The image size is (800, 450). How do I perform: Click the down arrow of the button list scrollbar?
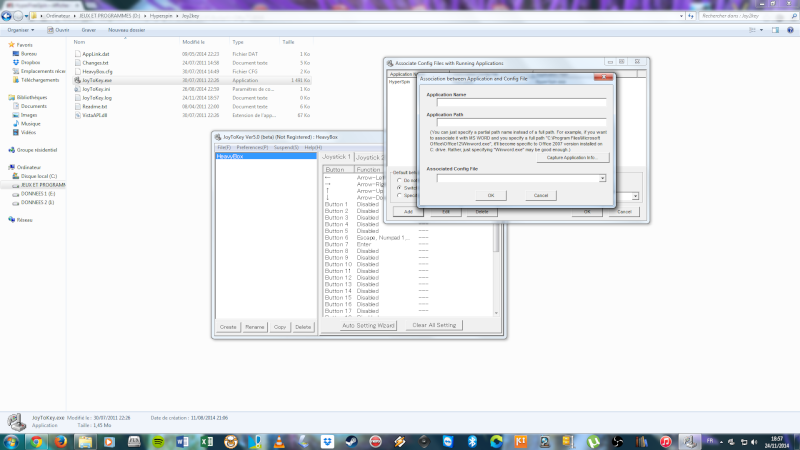(x=496, y=313)
